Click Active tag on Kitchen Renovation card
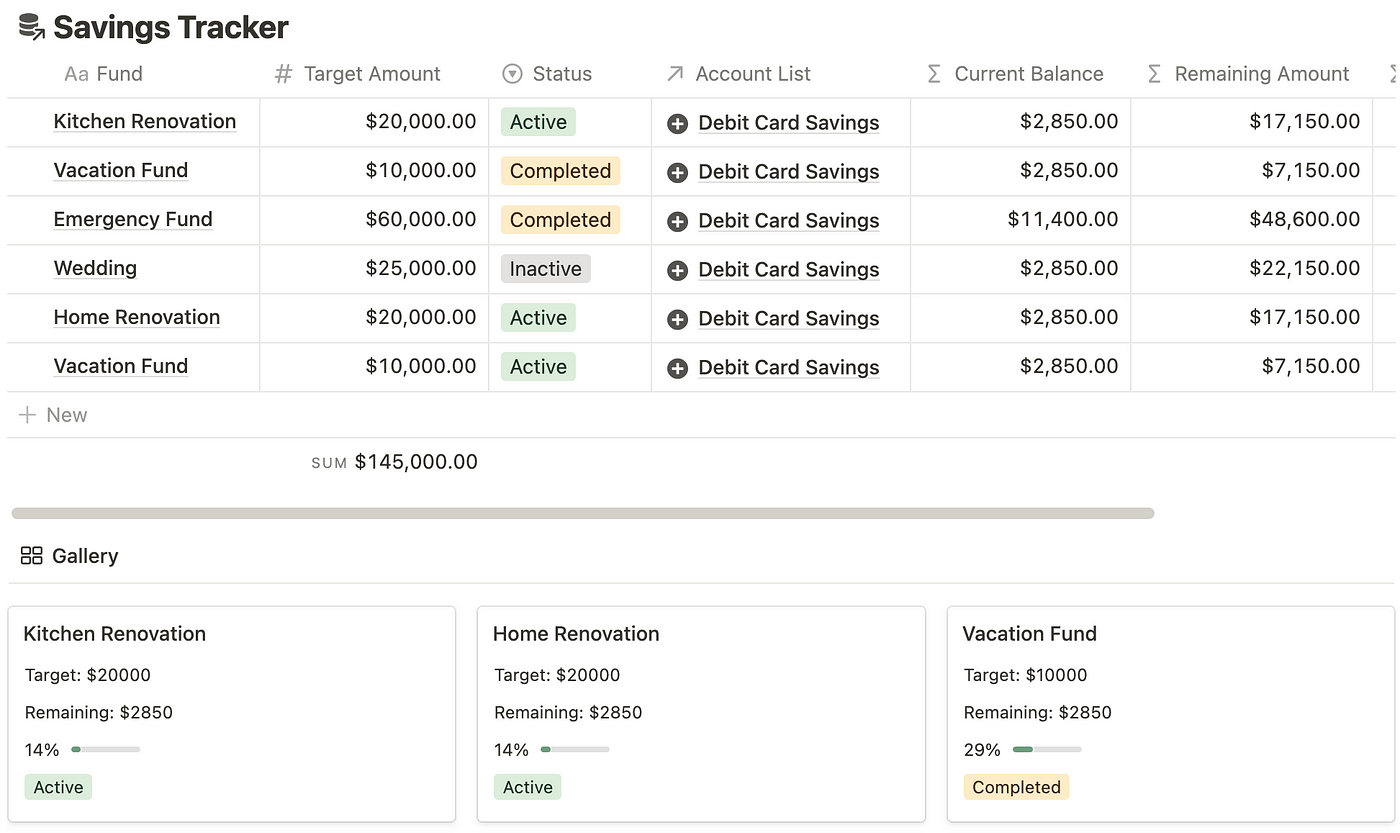The image size is (1400, 833). (x=58, y=787)
